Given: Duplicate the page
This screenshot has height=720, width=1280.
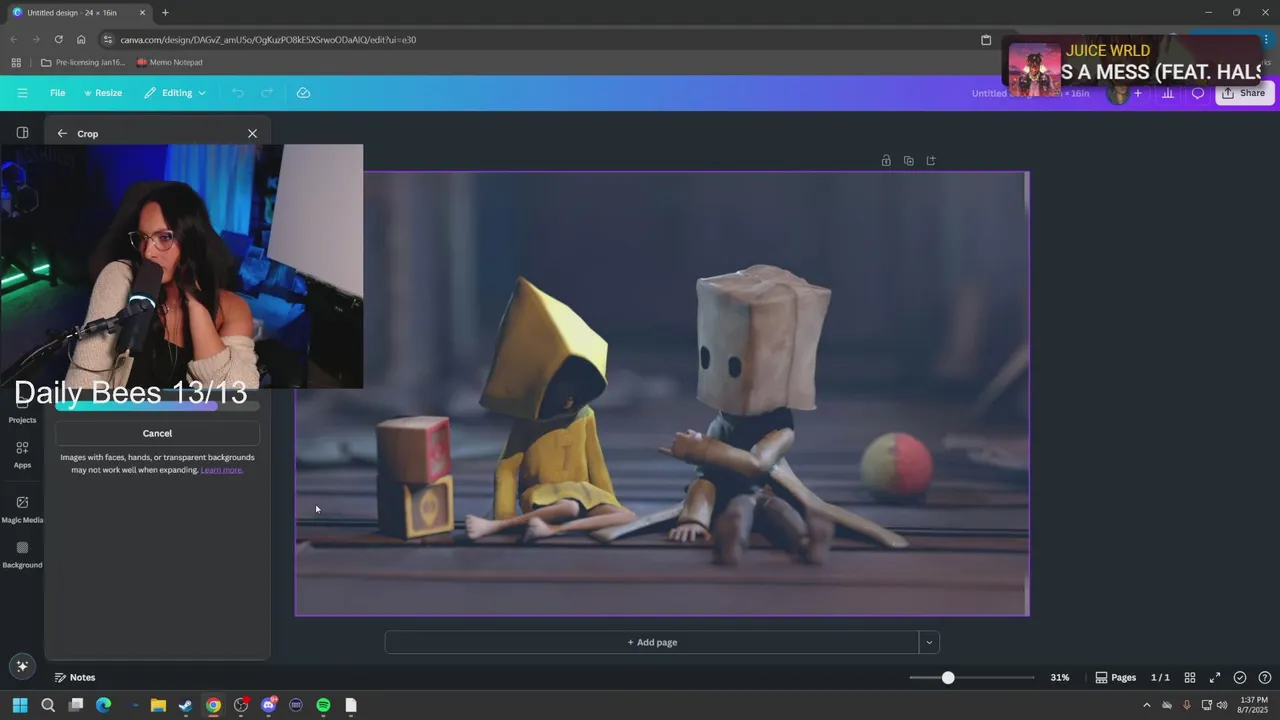Looking at the screenshot, I should 908,160.
